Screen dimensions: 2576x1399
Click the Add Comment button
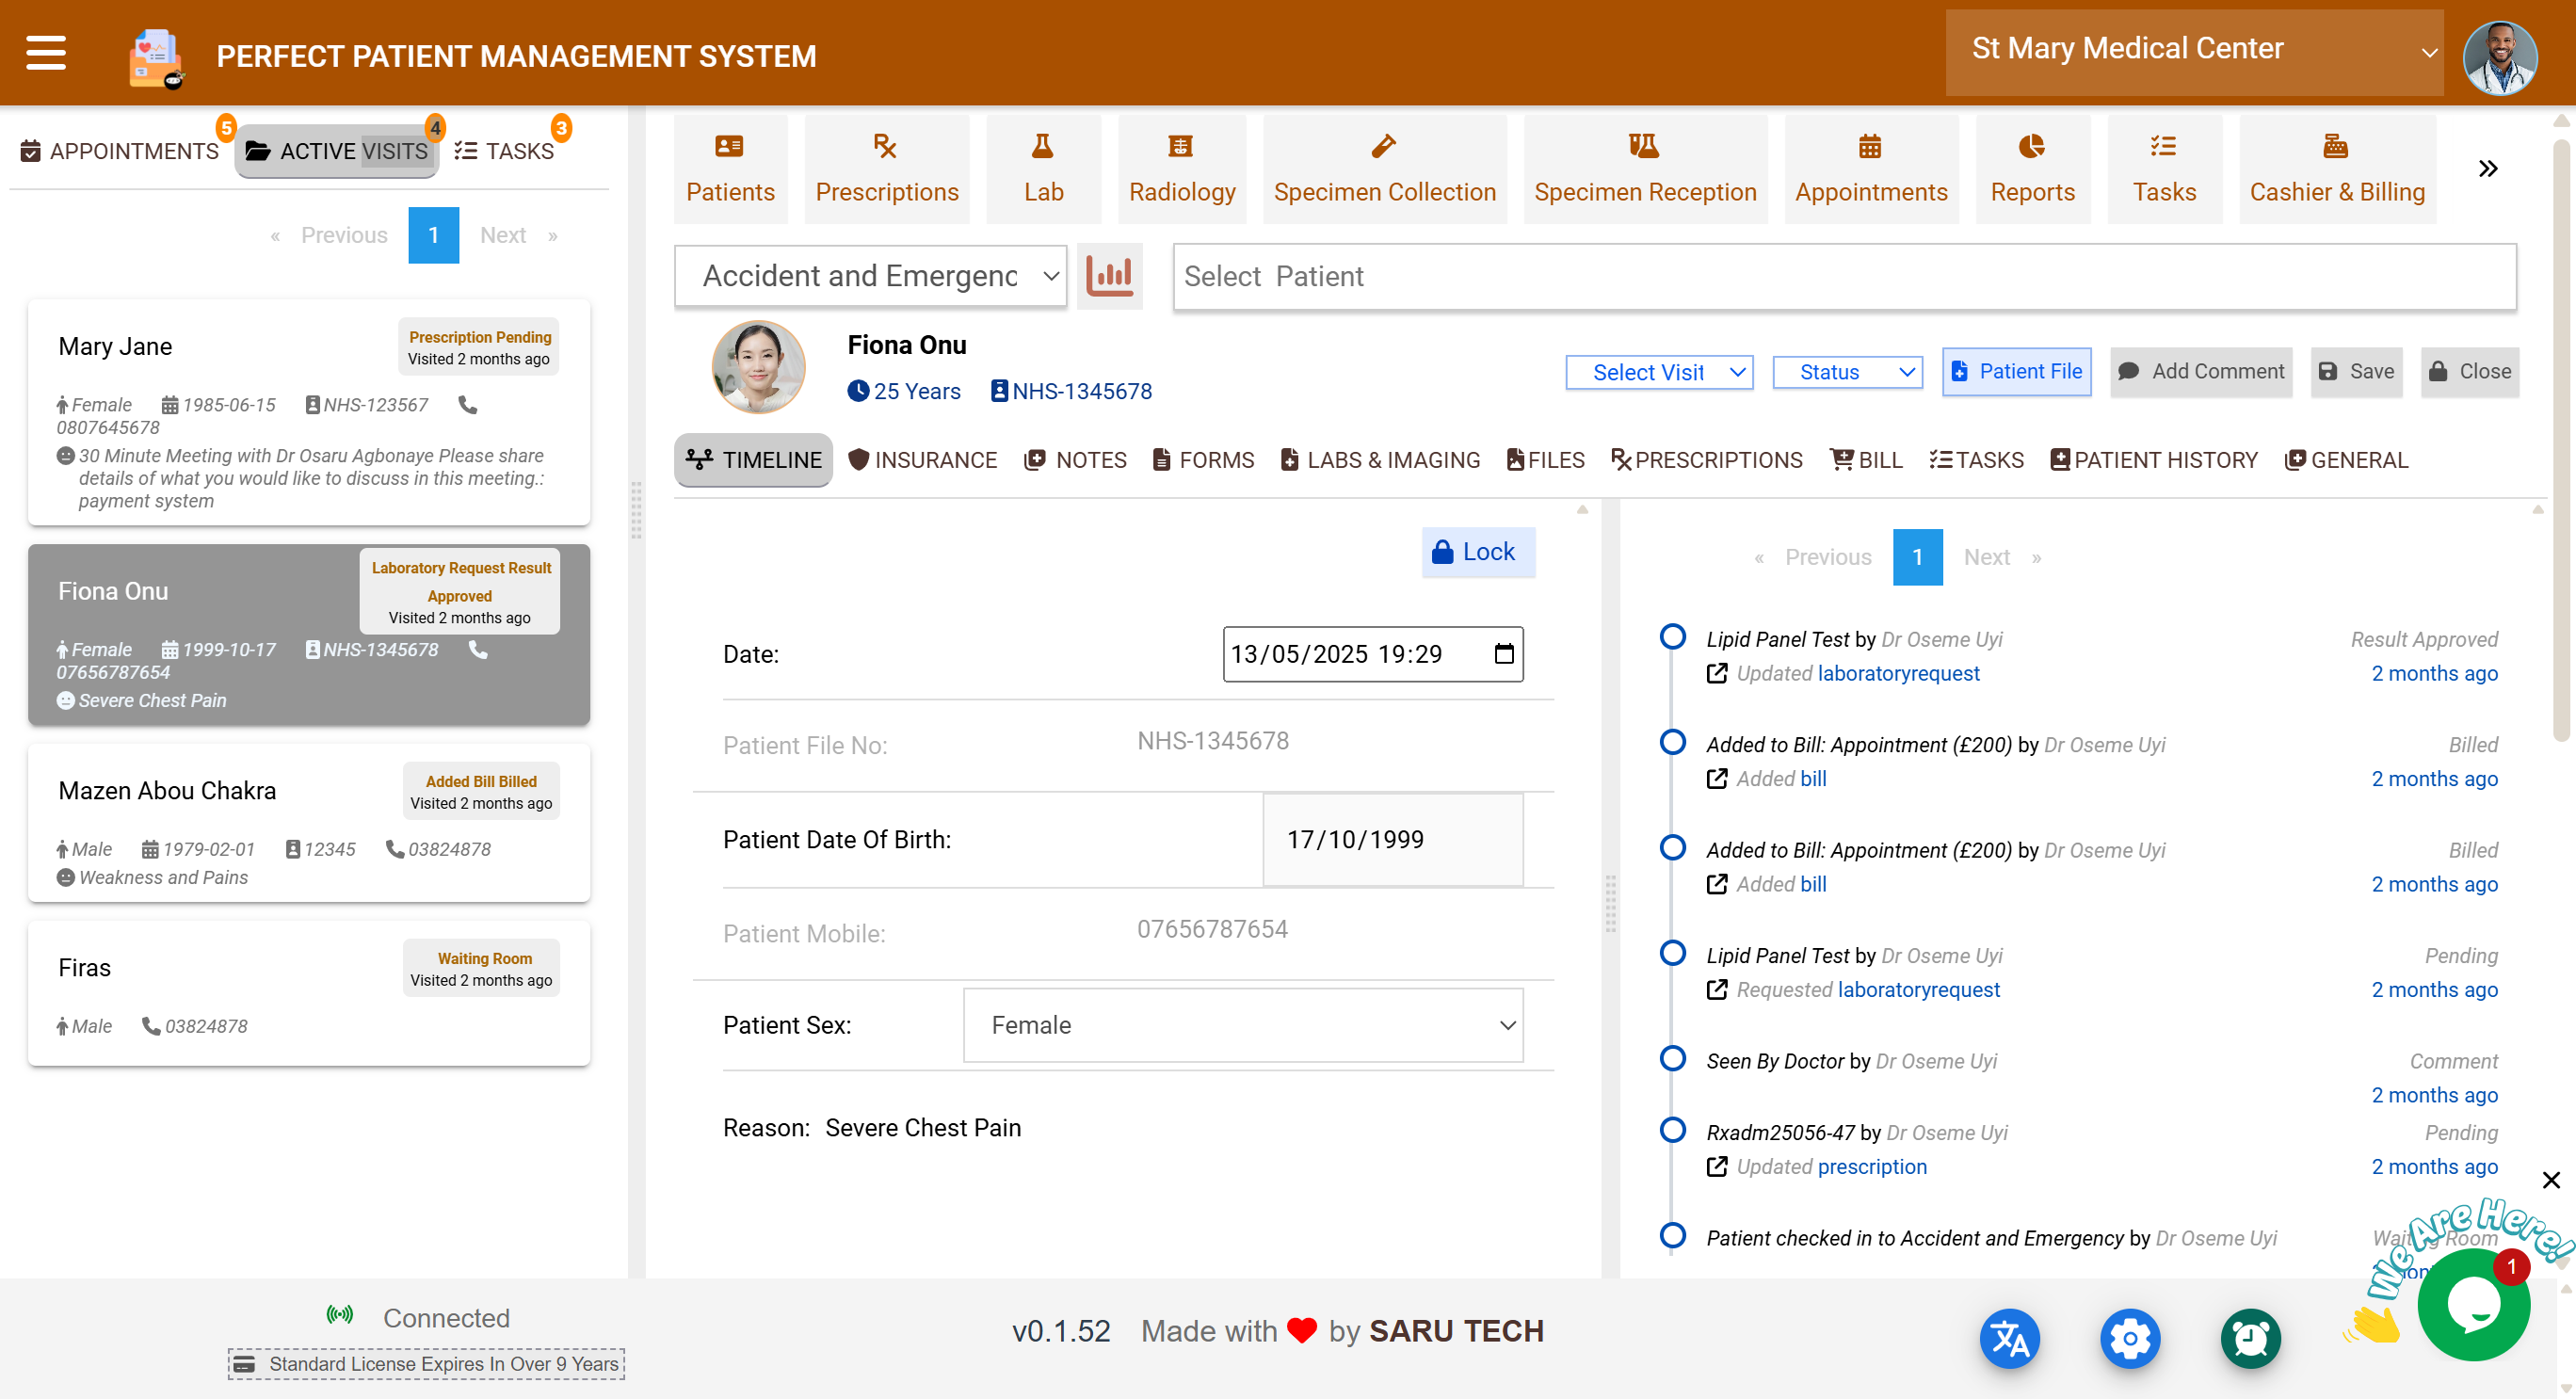tap(2201, 372)
